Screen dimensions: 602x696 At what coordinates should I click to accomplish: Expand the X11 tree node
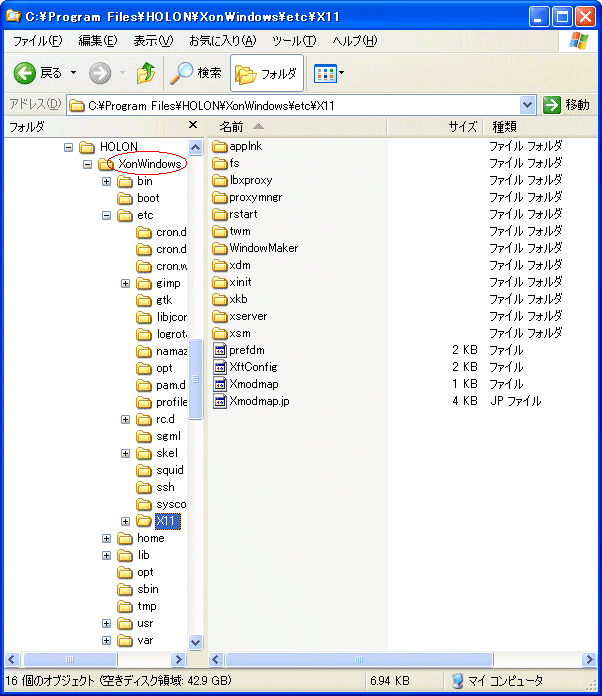126,521
